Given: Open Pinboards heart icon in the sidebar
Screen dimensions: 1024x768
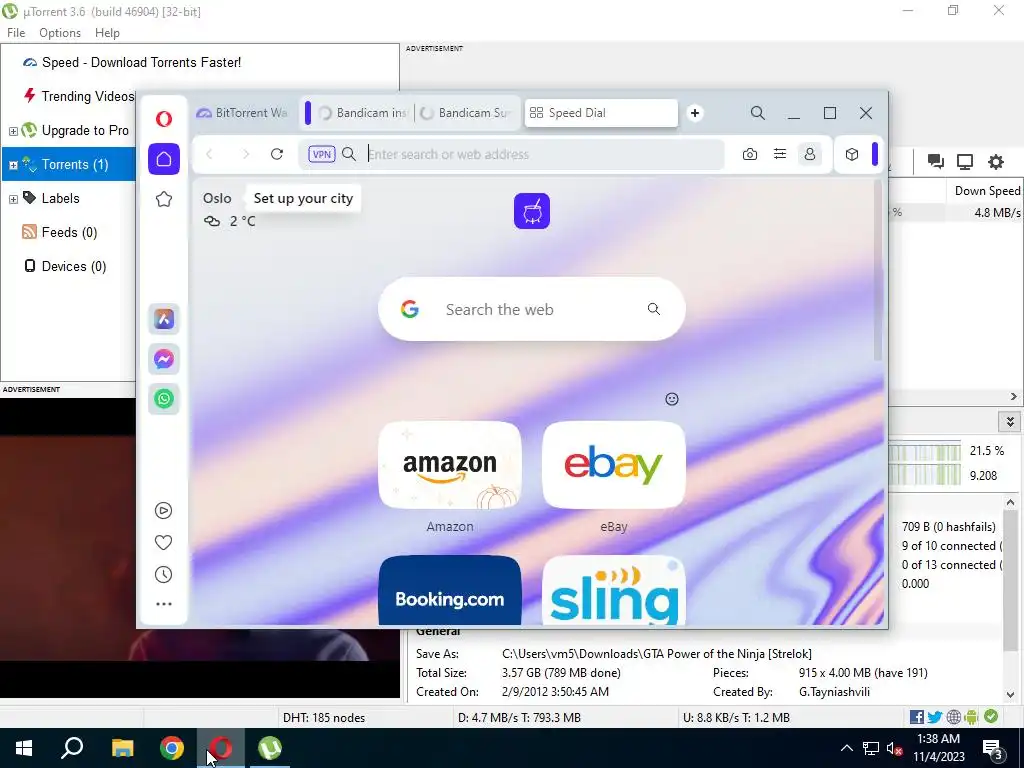Looking at the screenshot, I should 163,543.
